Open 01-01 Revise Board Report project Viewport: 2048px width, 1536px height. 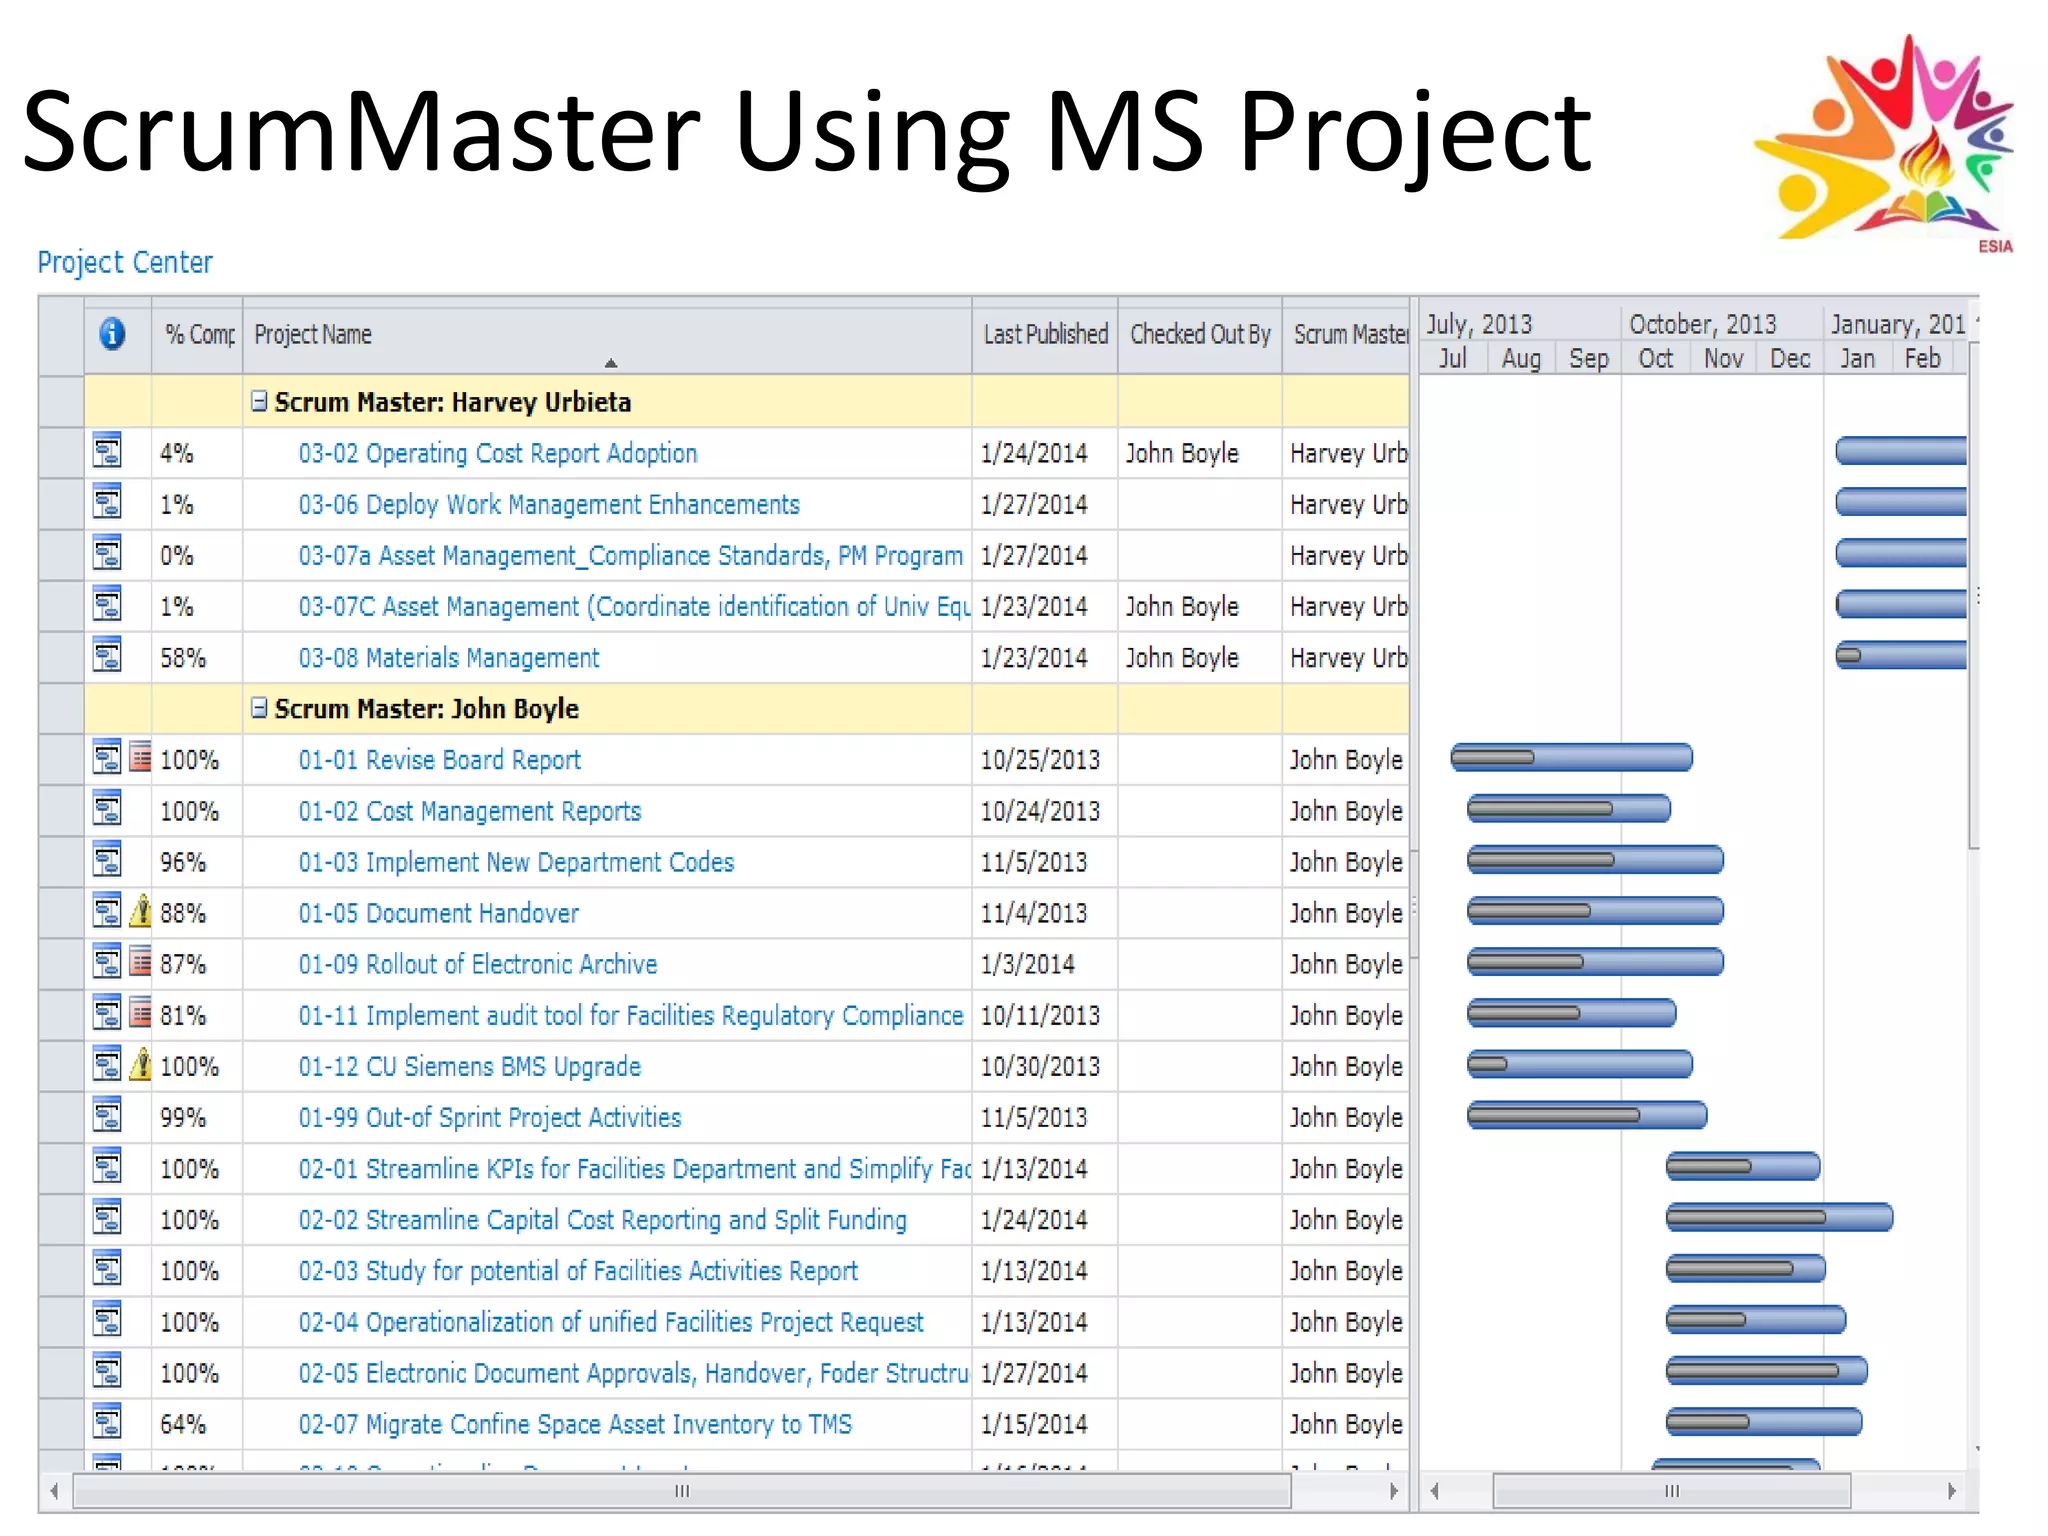[x=439, y=760]
